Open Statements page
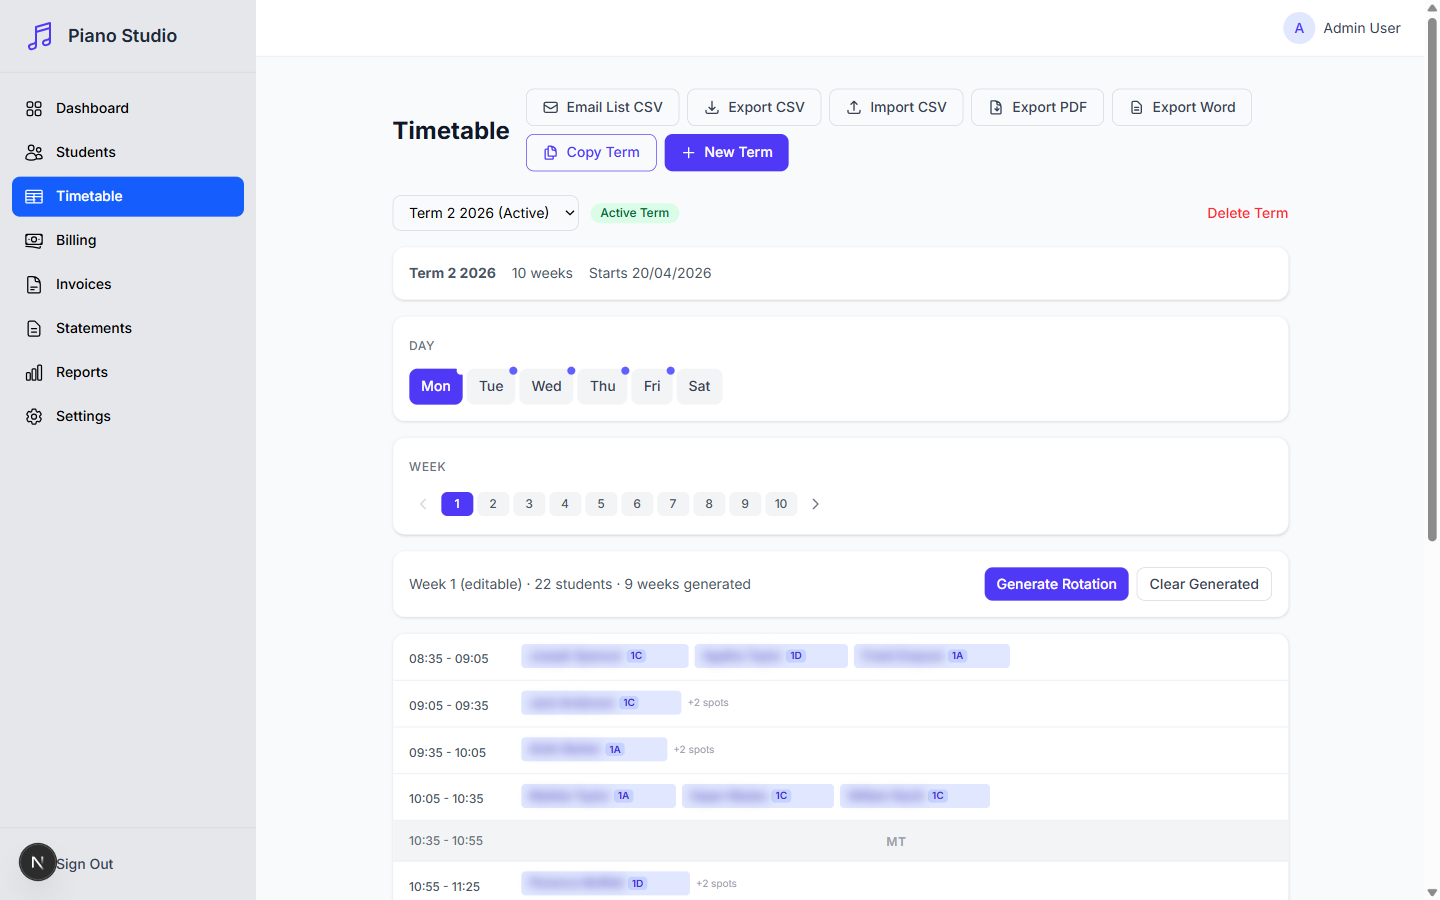 128,328
